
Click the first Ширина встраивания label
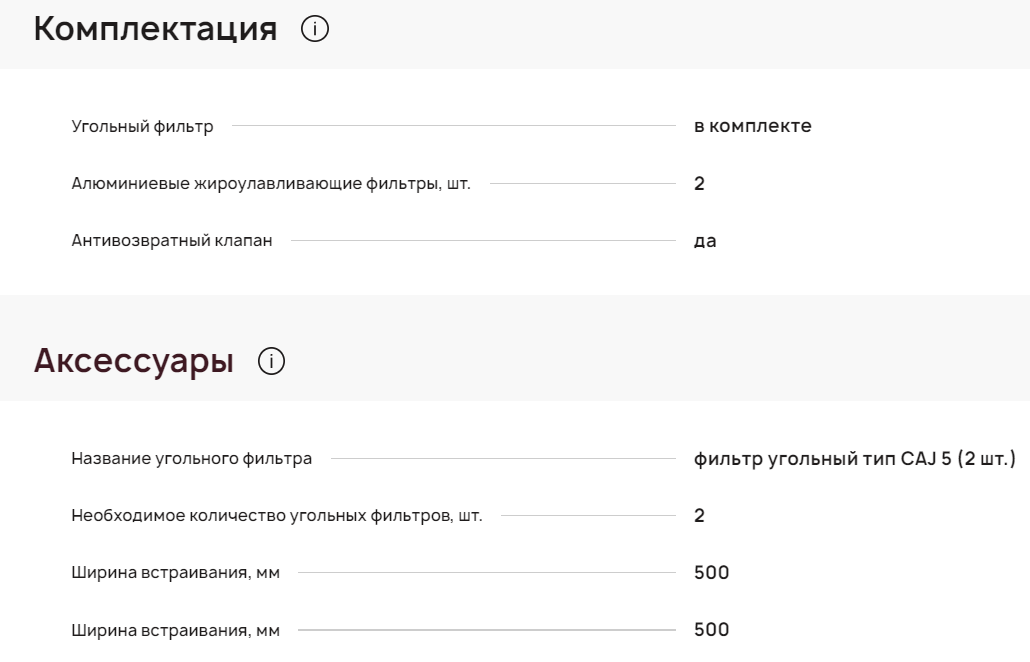coord(175,573)
